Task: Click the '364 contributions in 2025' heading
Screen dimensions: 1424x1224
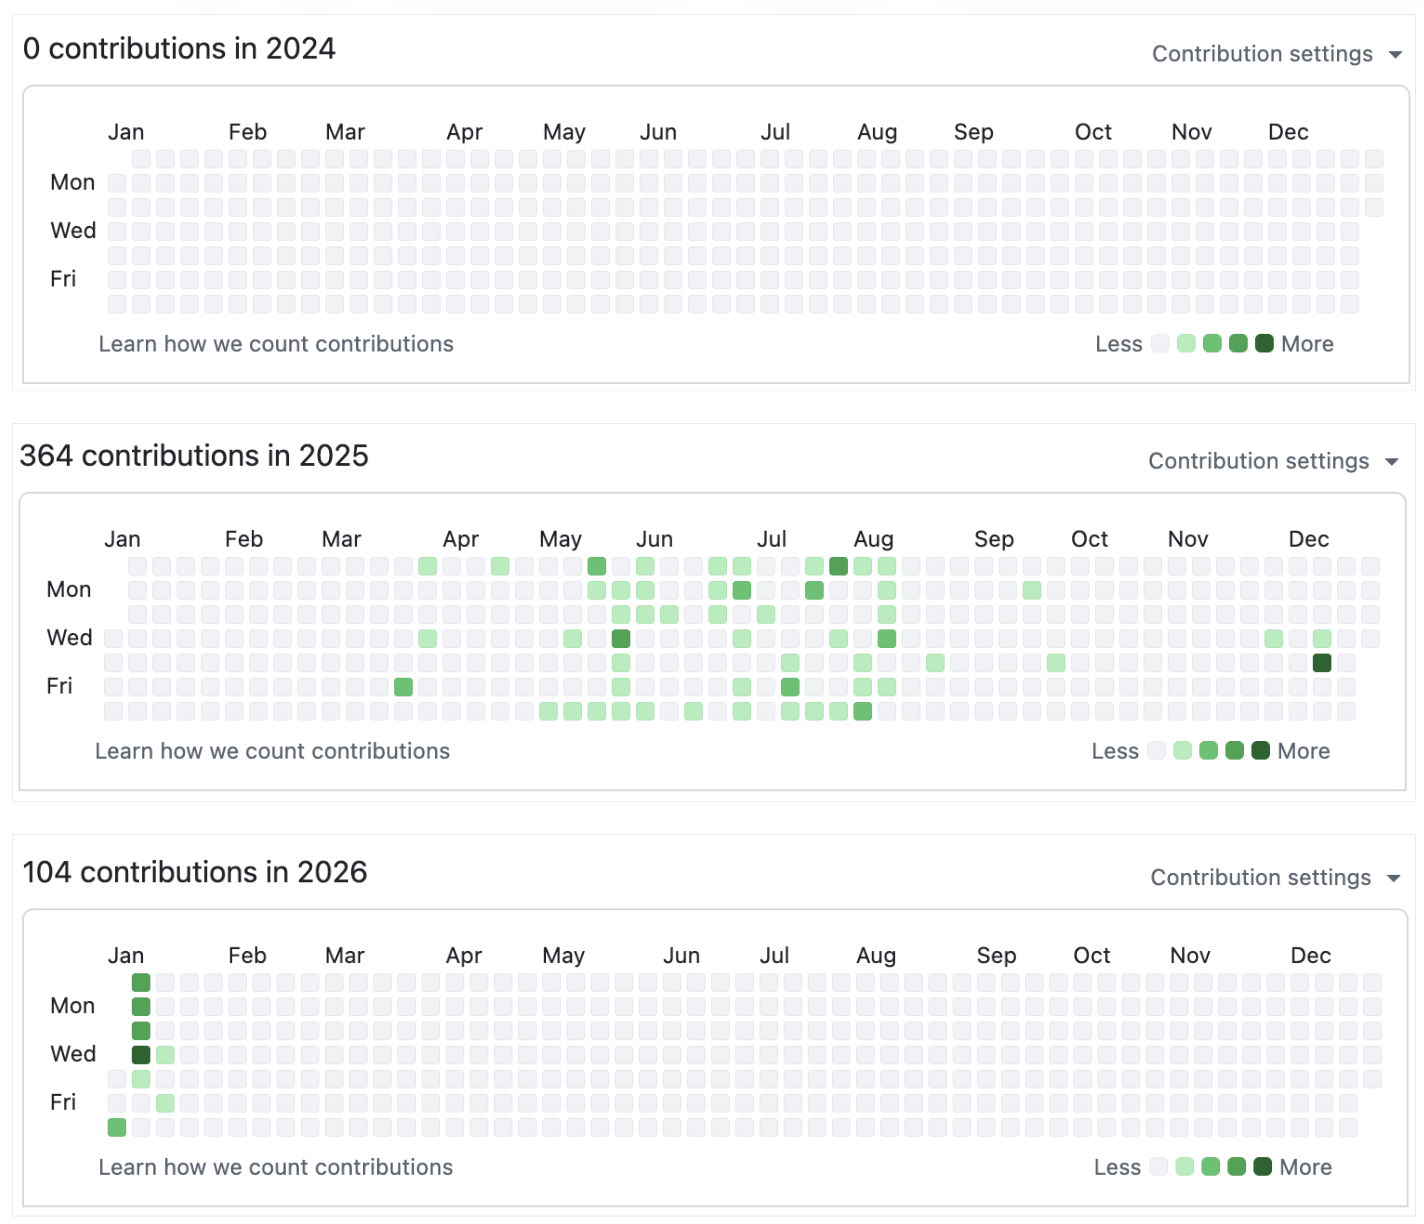Action: (x=194, y=456)
